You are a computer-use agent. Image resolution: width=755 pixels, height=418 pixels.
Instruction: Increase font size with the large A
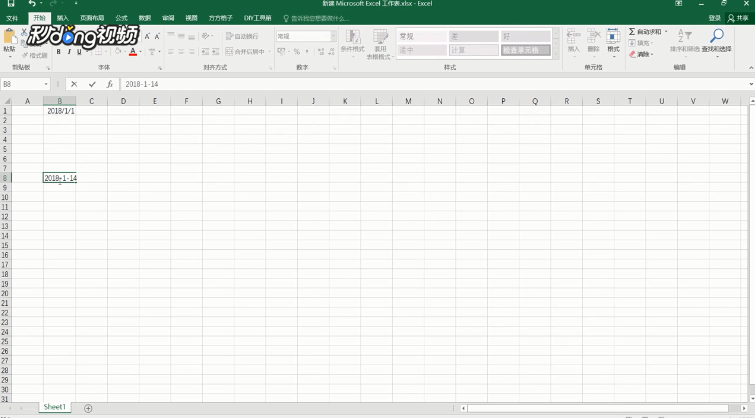tap(147, 36)
